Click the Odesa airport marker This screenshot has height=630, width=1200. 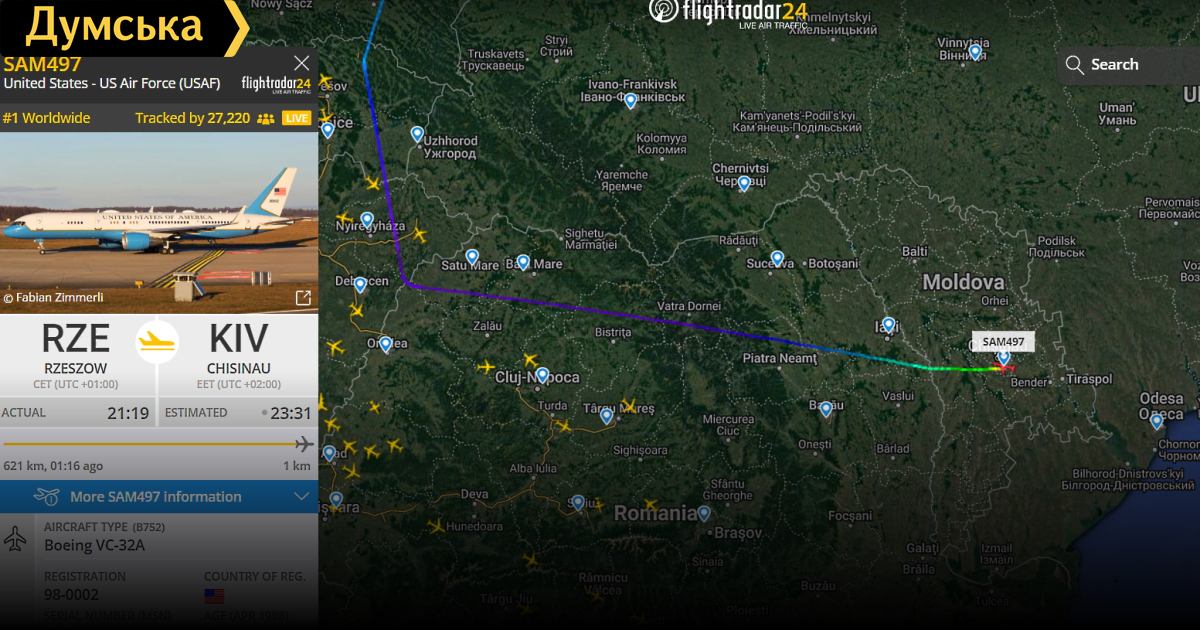click(x=1156, y=422)
